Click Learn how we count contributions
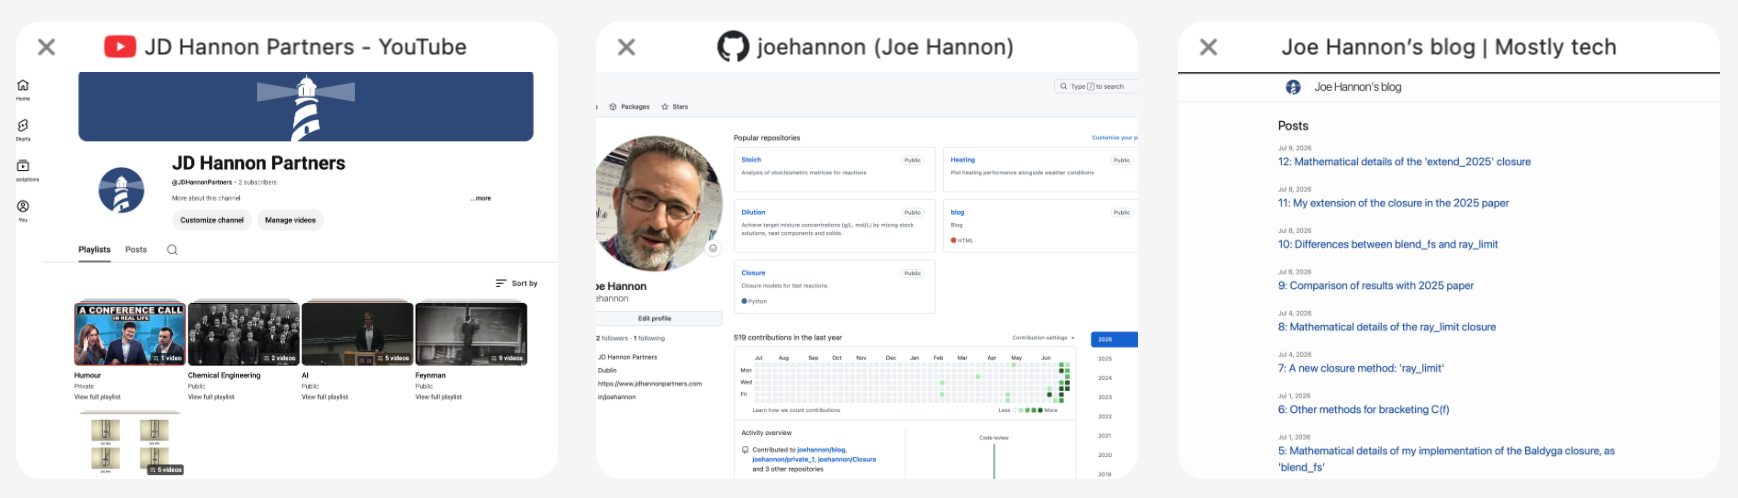The height and width of the screenshot is (498, 1738). coord(796,410)
